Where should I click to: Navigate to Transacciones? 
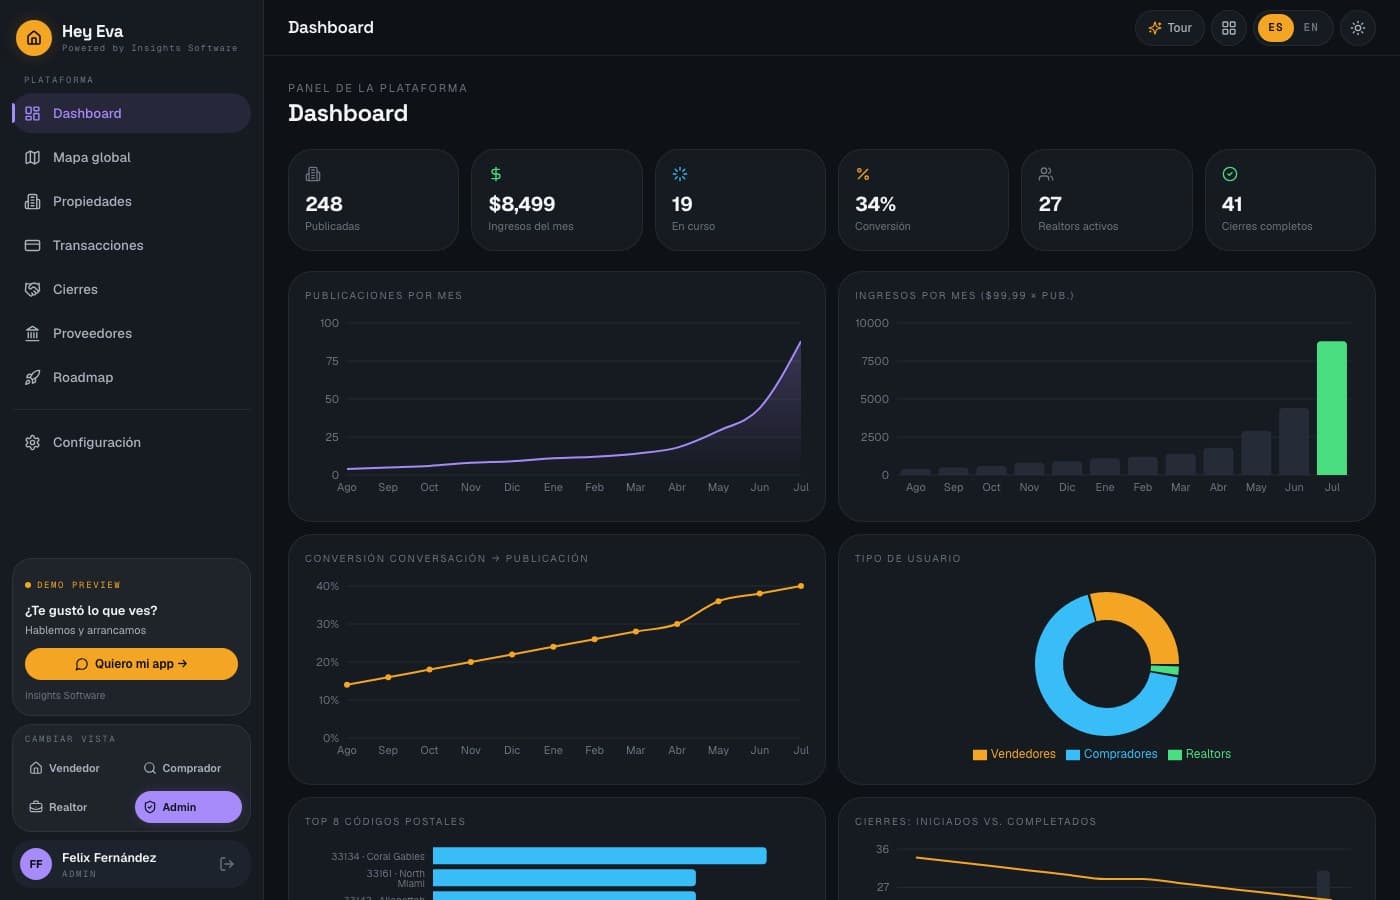[x=131, y=245]
